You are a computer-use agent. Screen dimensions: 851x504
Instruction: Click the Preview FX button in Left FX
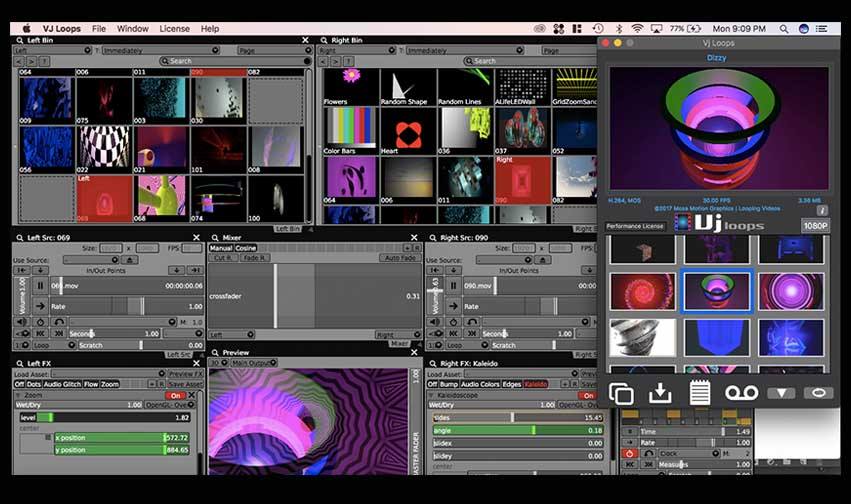pos(185,374)
